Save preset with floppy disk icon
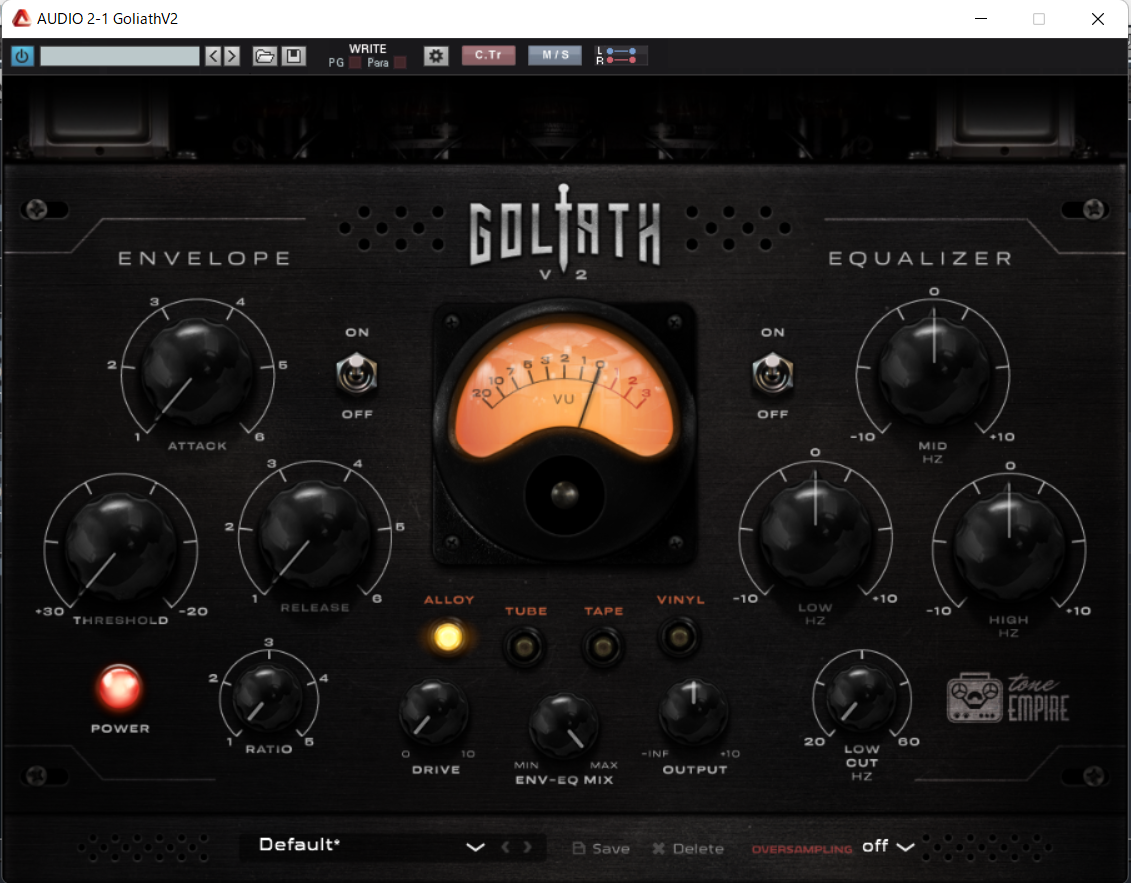This screenshot has width=1131, height=883. pyautogui.click(x=294, y=56)
